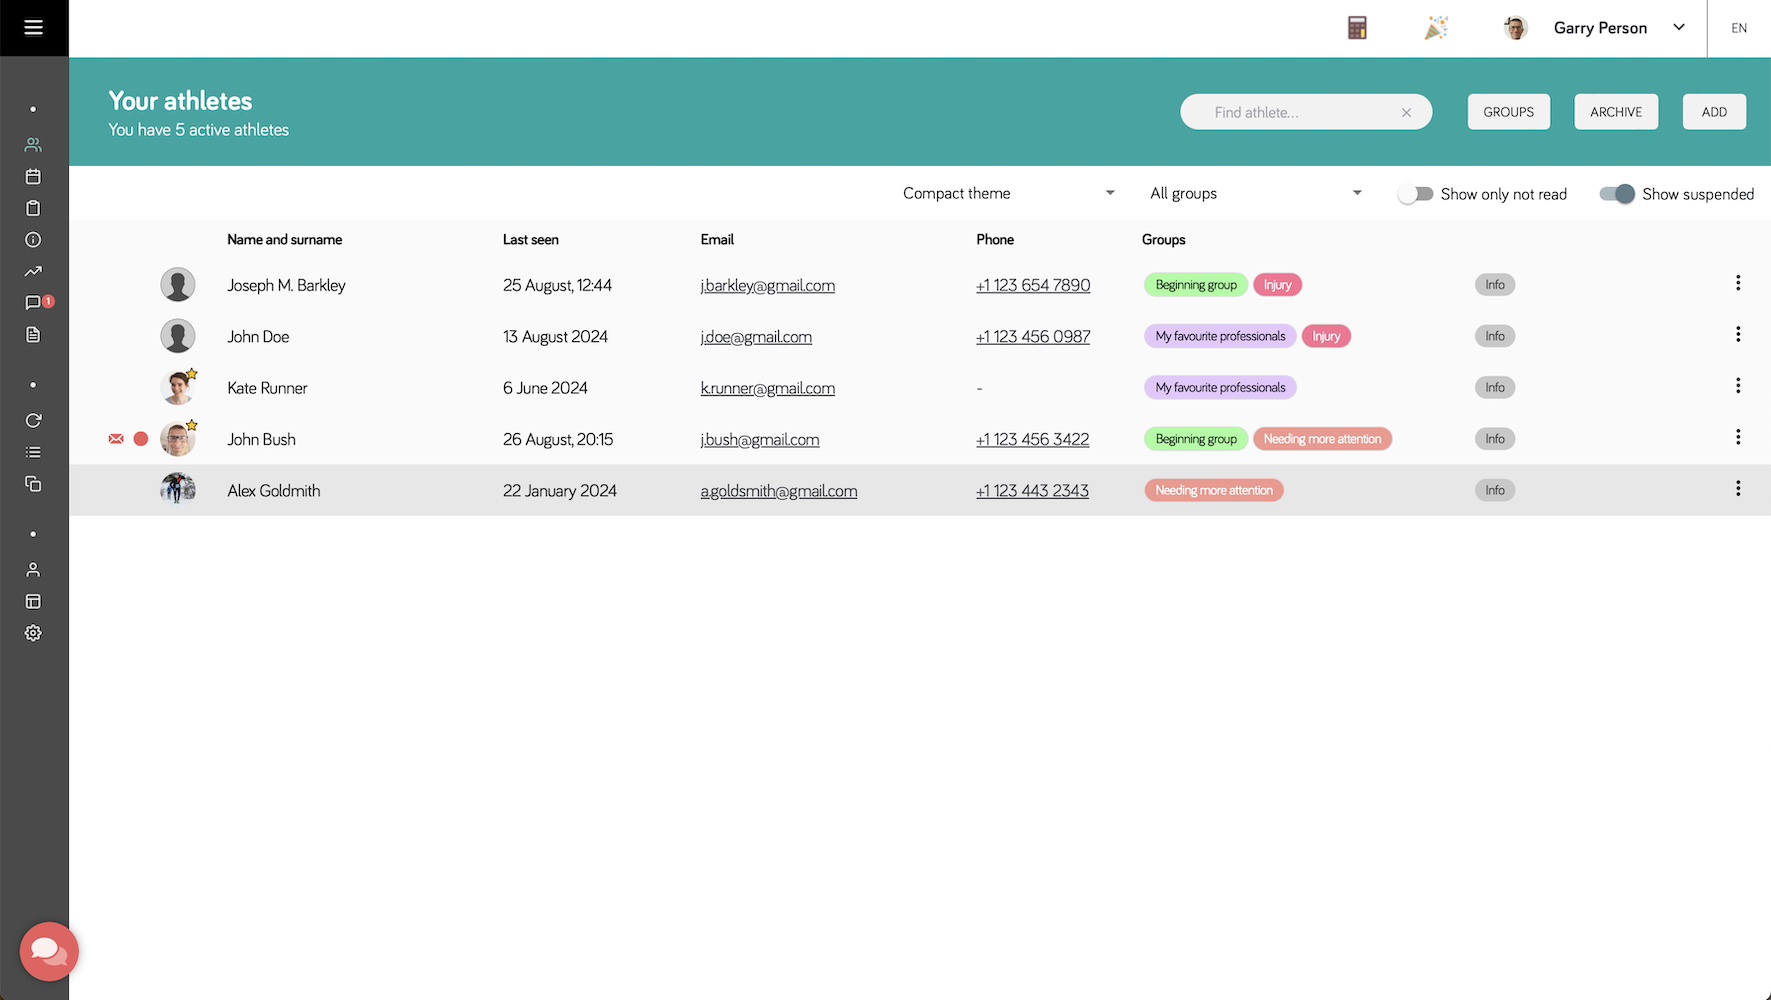The height and width of the screenshot is (1000, 1771).
Task: Open the All groups filter dropdown
Action: [1255, 194]
